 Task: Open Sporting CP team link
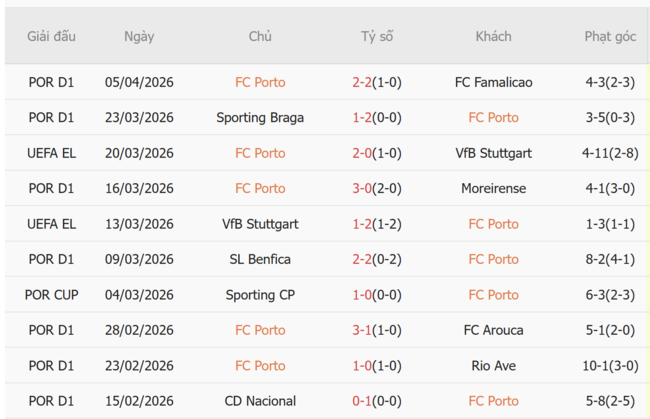pyautogui.click(x=260, y=295)
